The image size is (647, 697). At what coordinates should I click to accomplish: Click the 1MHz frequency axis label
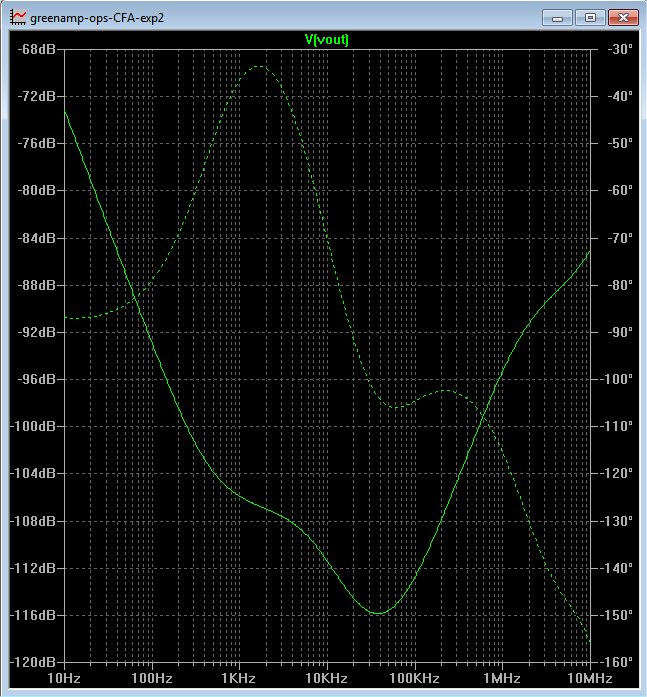502,678
